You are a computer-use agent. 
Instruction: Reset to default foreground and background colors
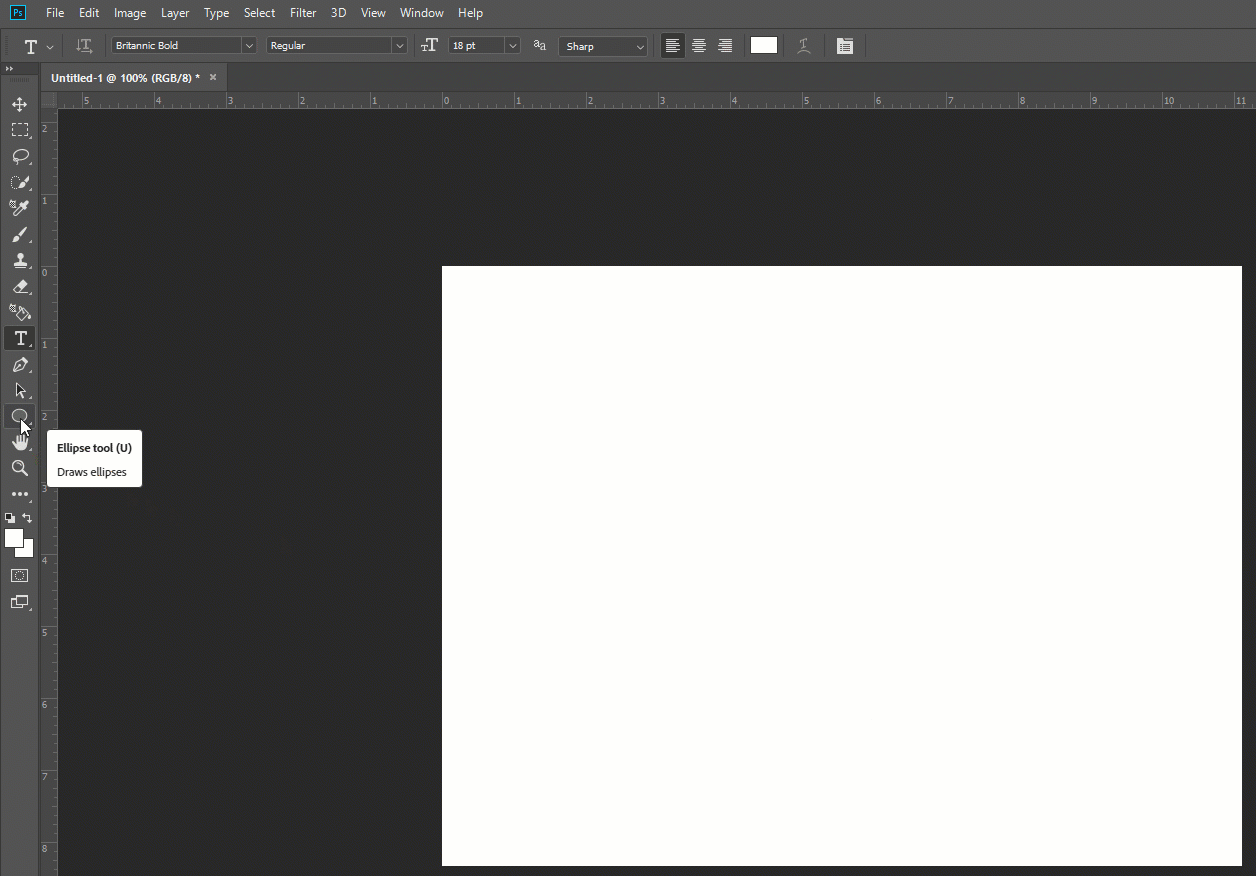point(10,518)
